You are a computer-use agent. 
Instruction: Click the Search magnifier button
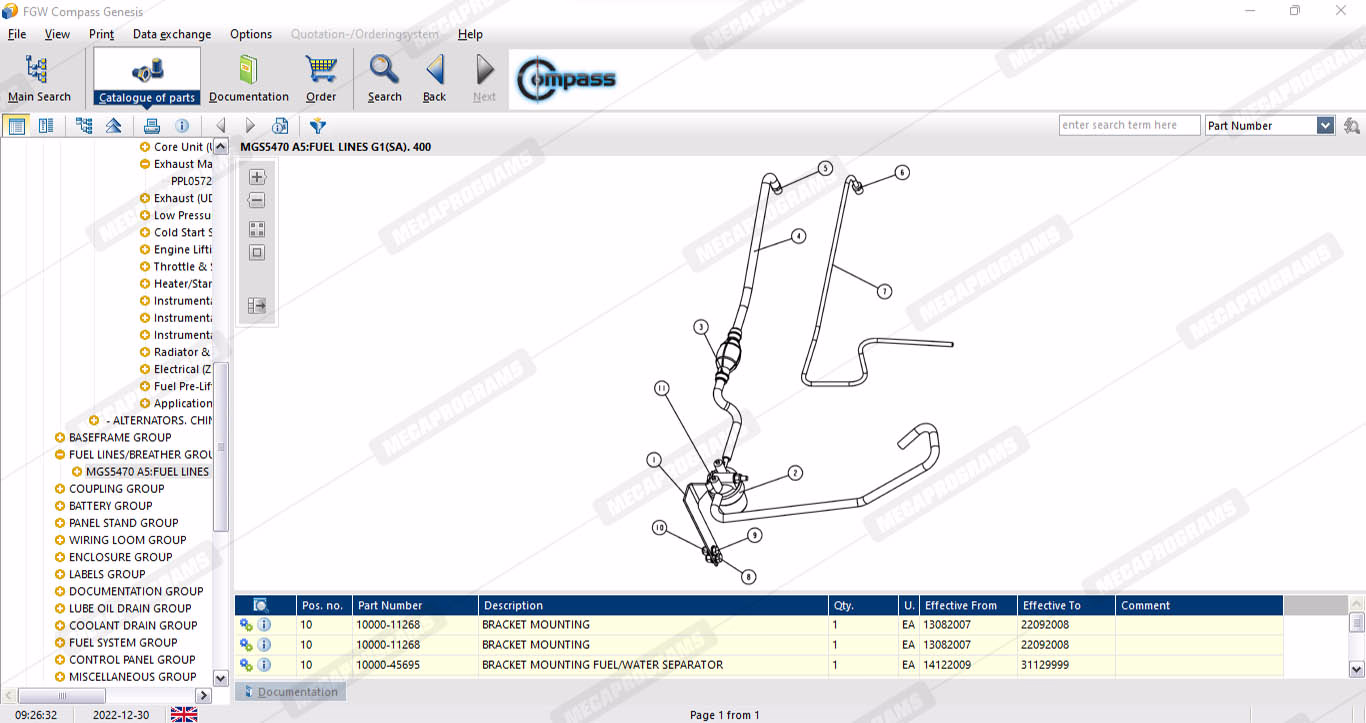coord(384,79)
